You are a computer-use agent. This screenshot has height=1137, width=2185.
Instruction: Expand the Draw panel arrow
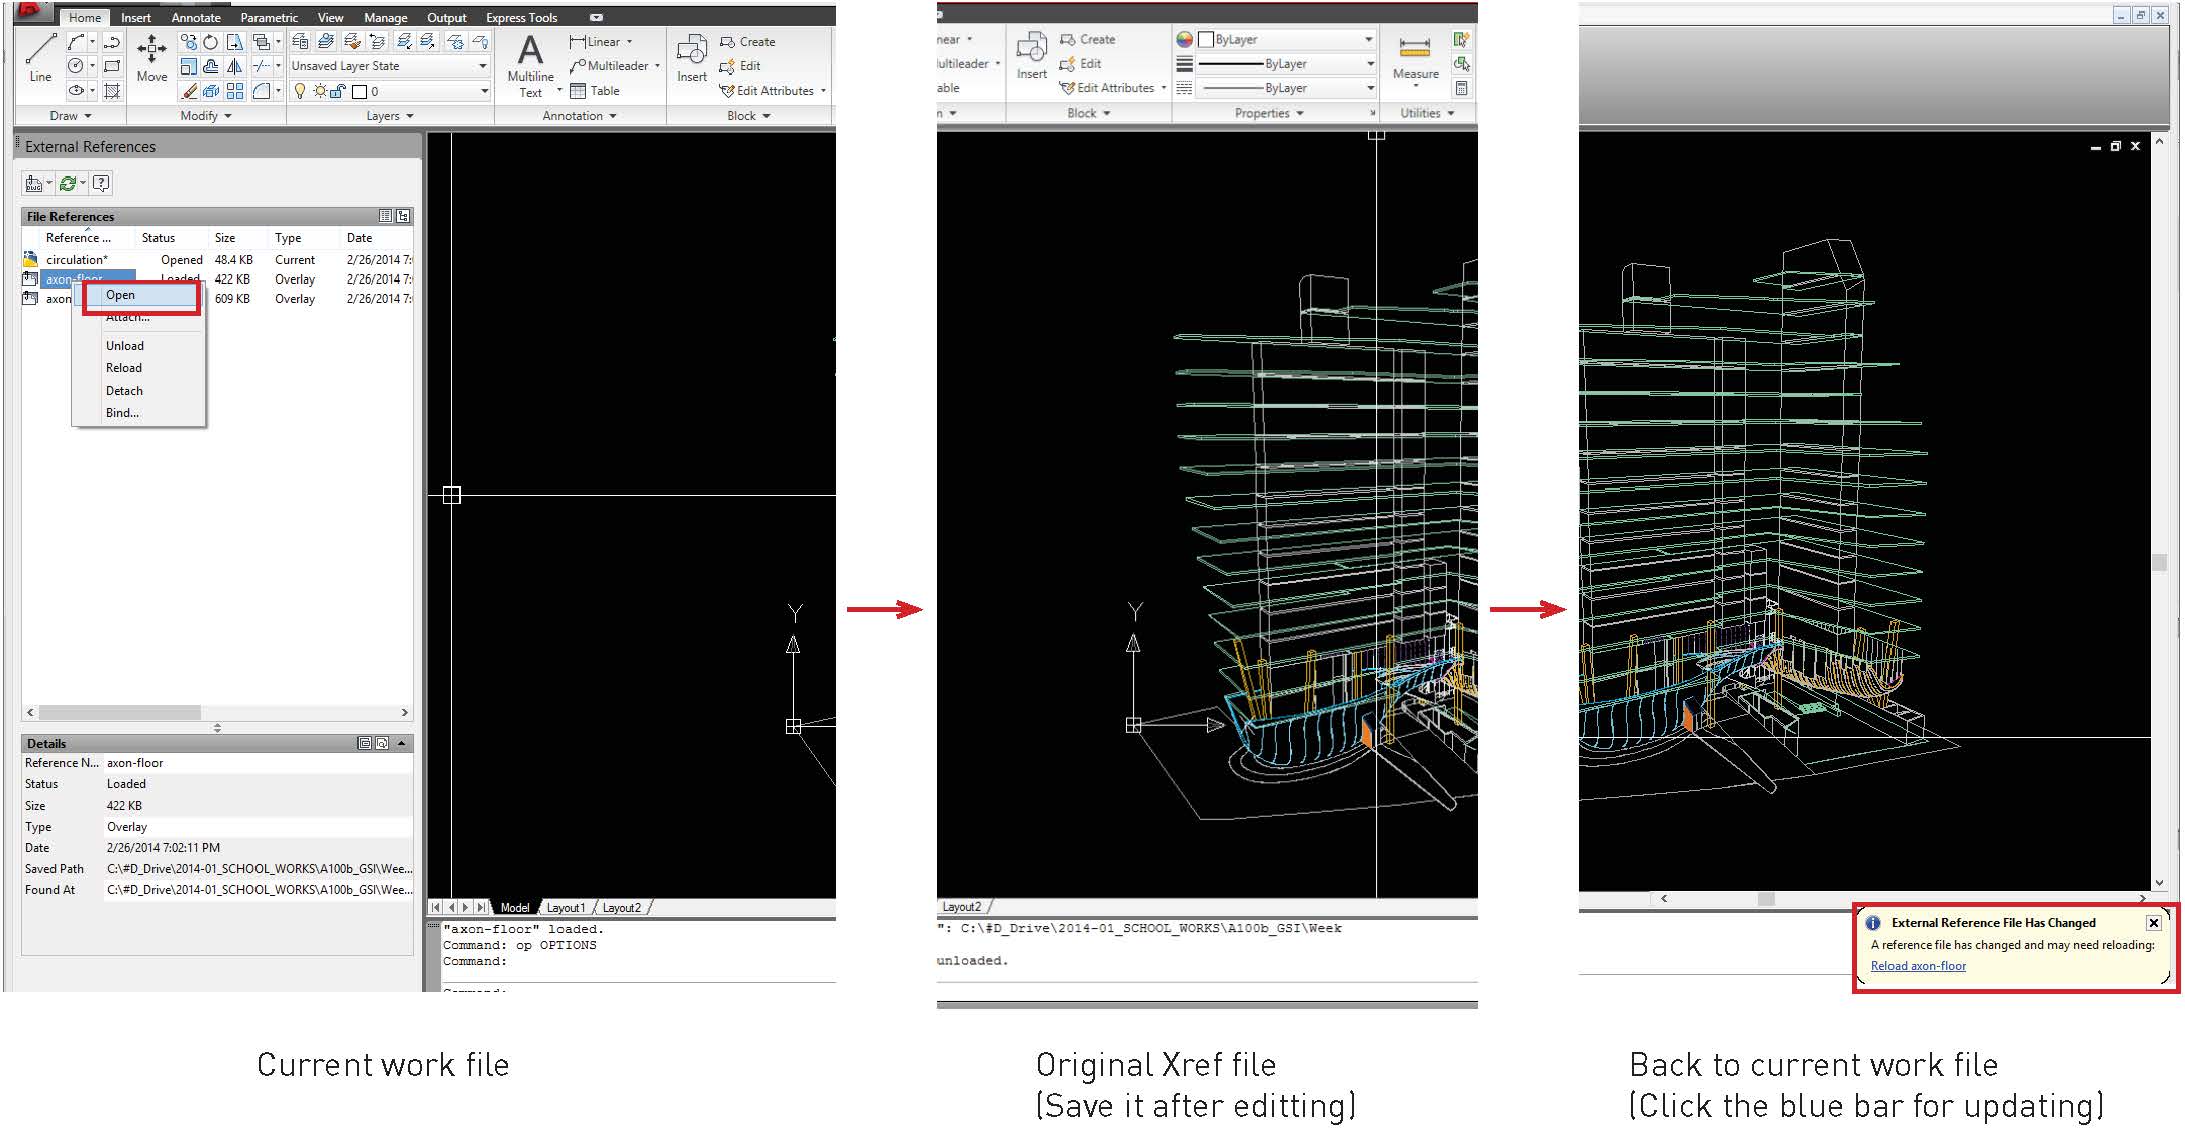click(x=88, y=116)
